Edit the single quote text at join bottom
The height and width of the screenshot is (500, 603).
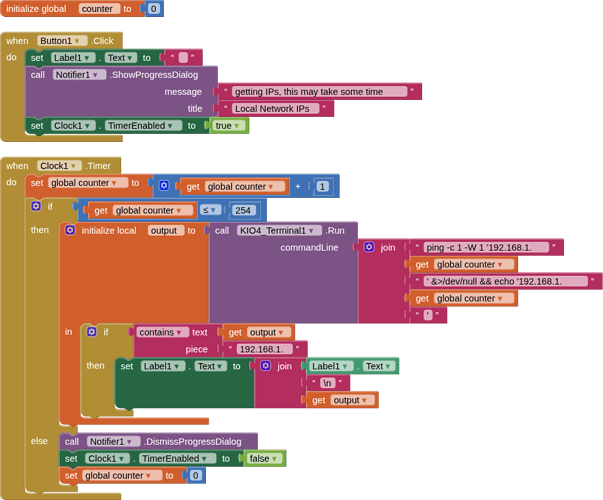(x=428, y=315)
